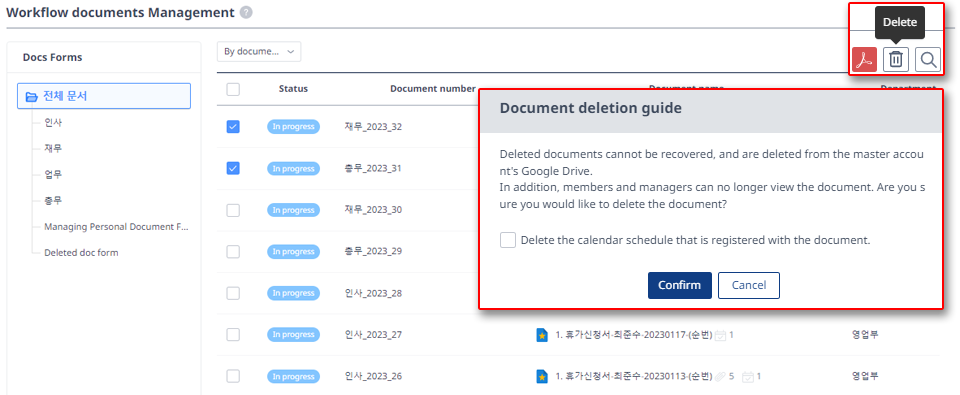960x395 pixels.
Task: Select 총무 folder in Docs Forms
Action: tap(53, 200)
